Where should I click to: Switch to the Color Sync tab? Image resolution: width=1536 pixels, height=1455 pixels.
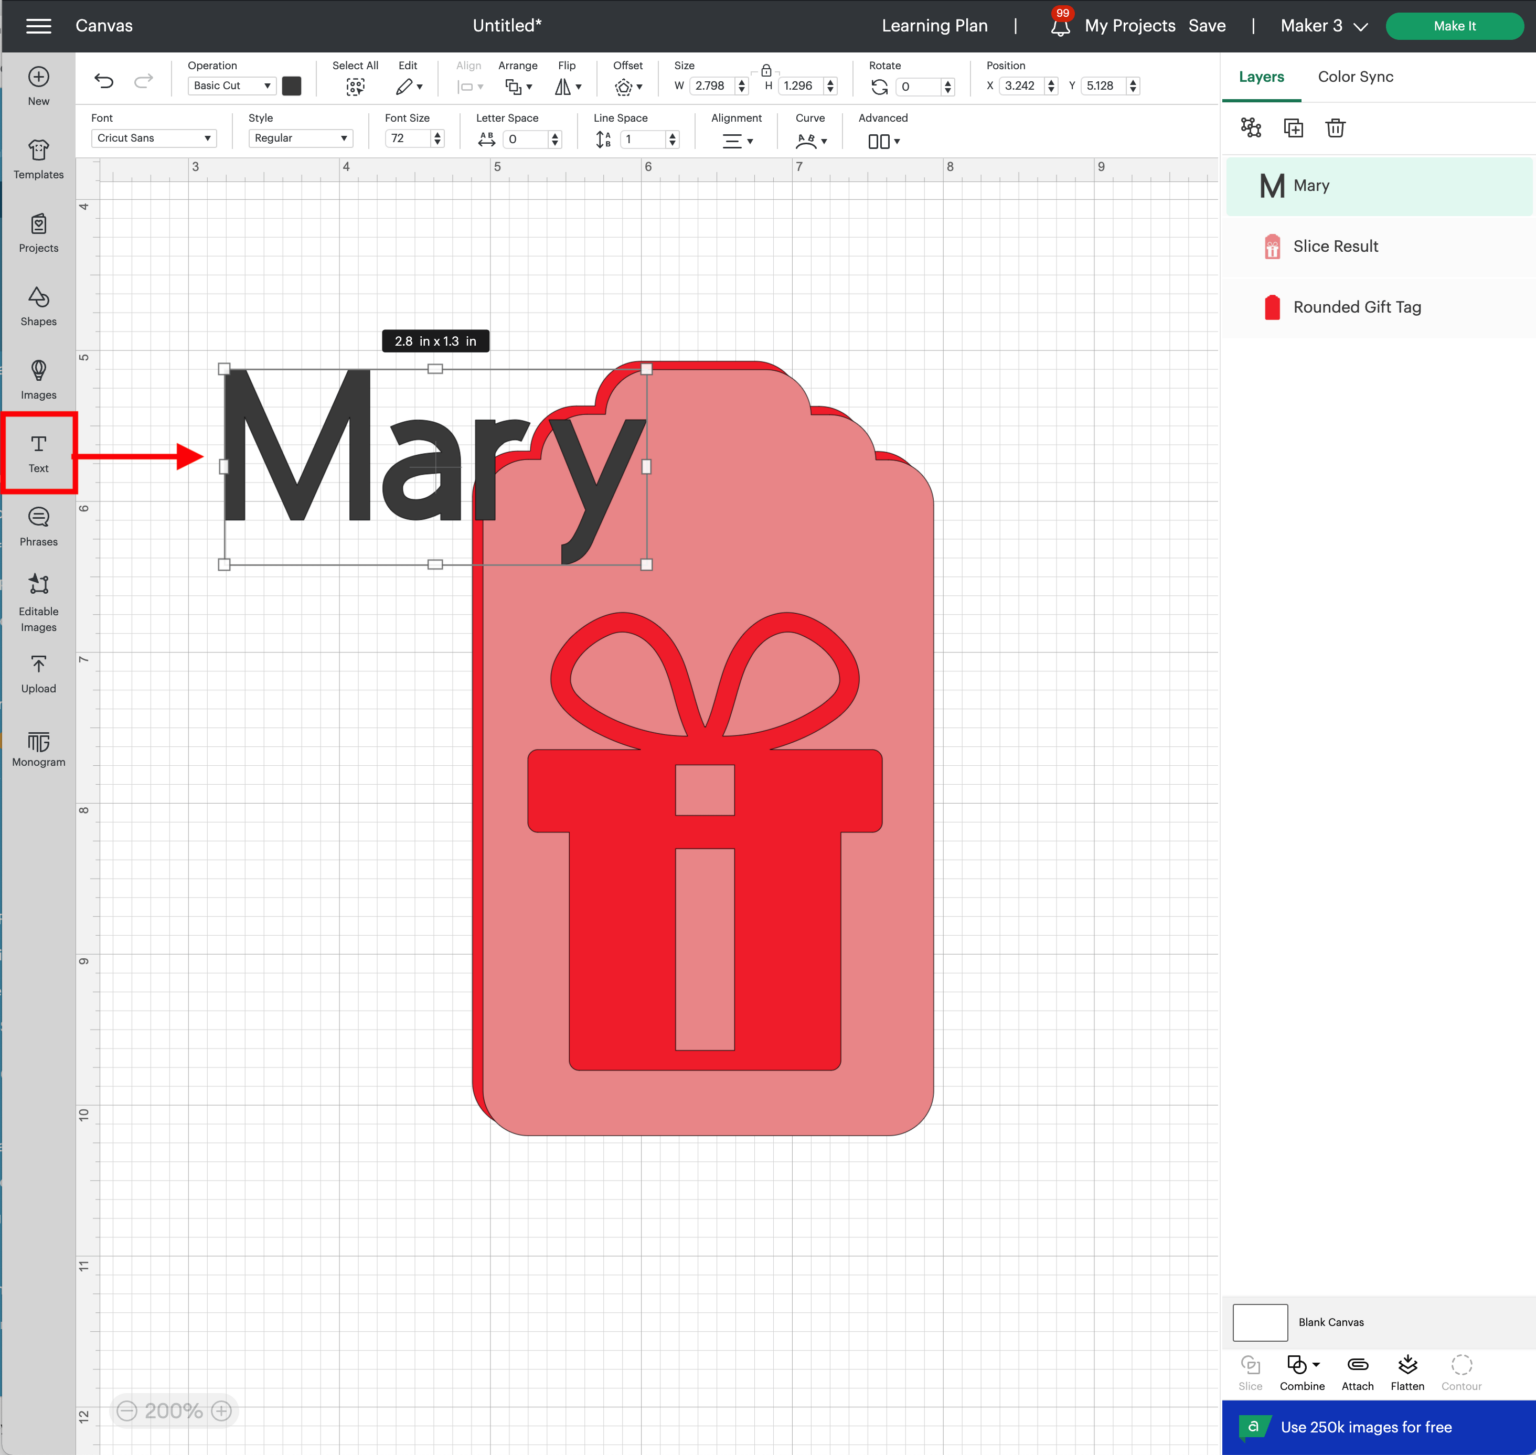point(1355,77)
